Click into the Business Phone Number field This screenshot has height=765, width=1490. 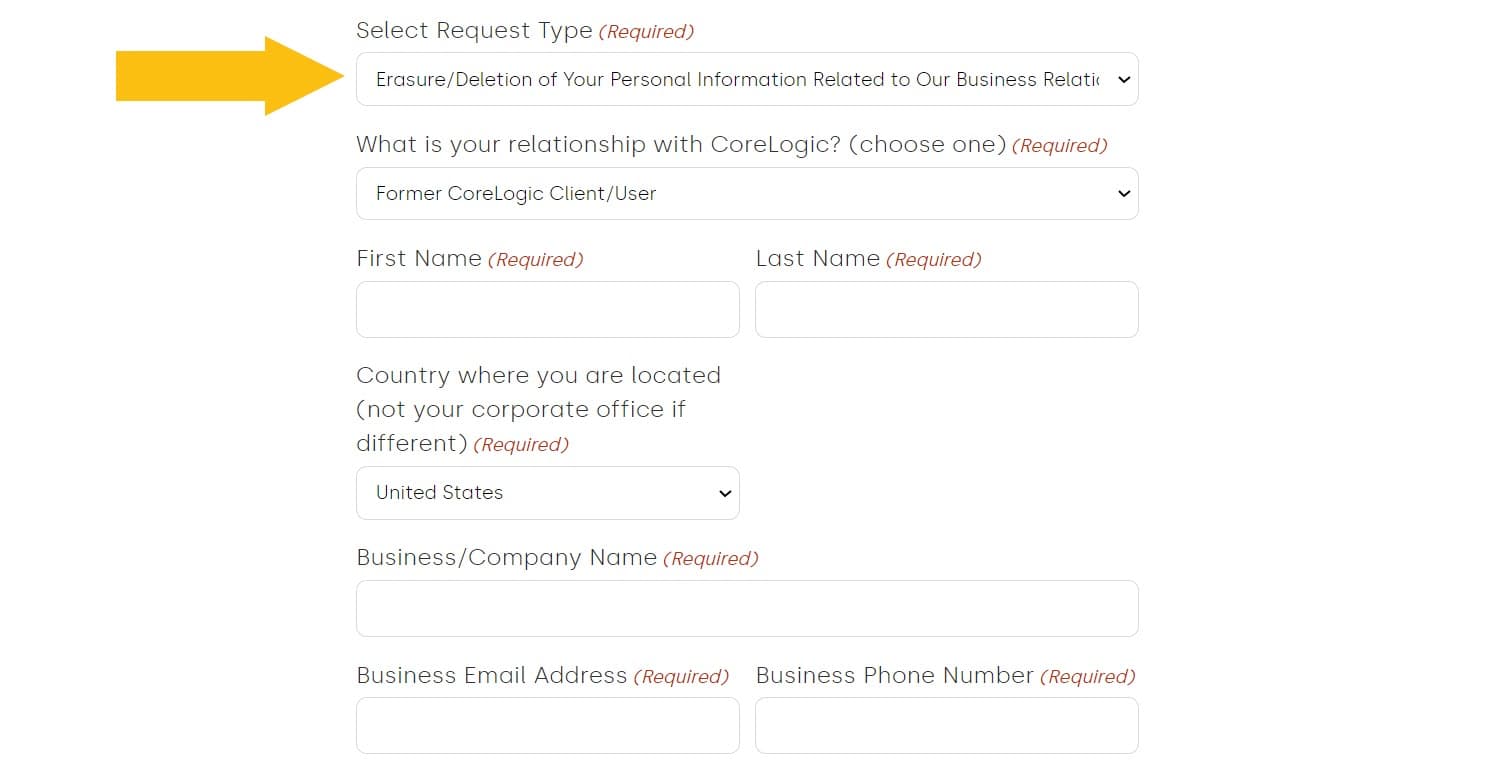[x=946, y=725]
